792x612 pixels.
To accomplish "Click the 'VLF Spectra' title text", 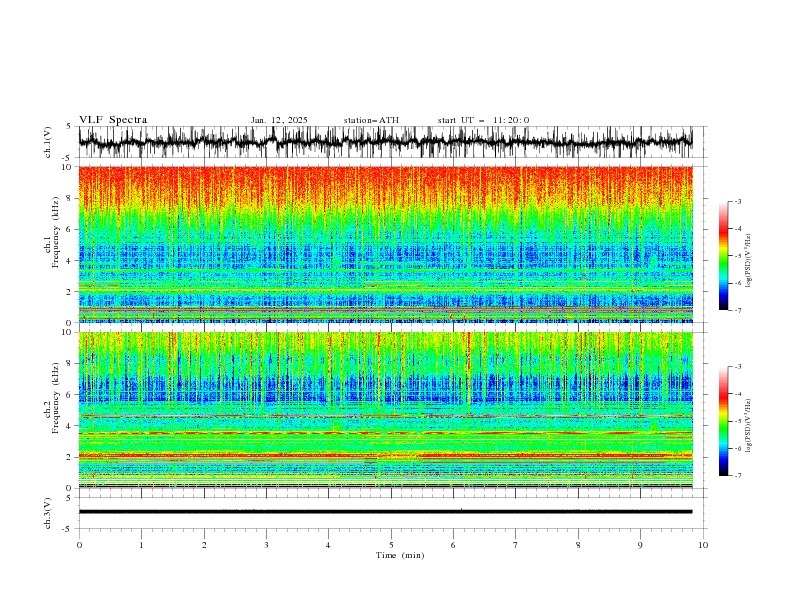I will click(113, 120).
